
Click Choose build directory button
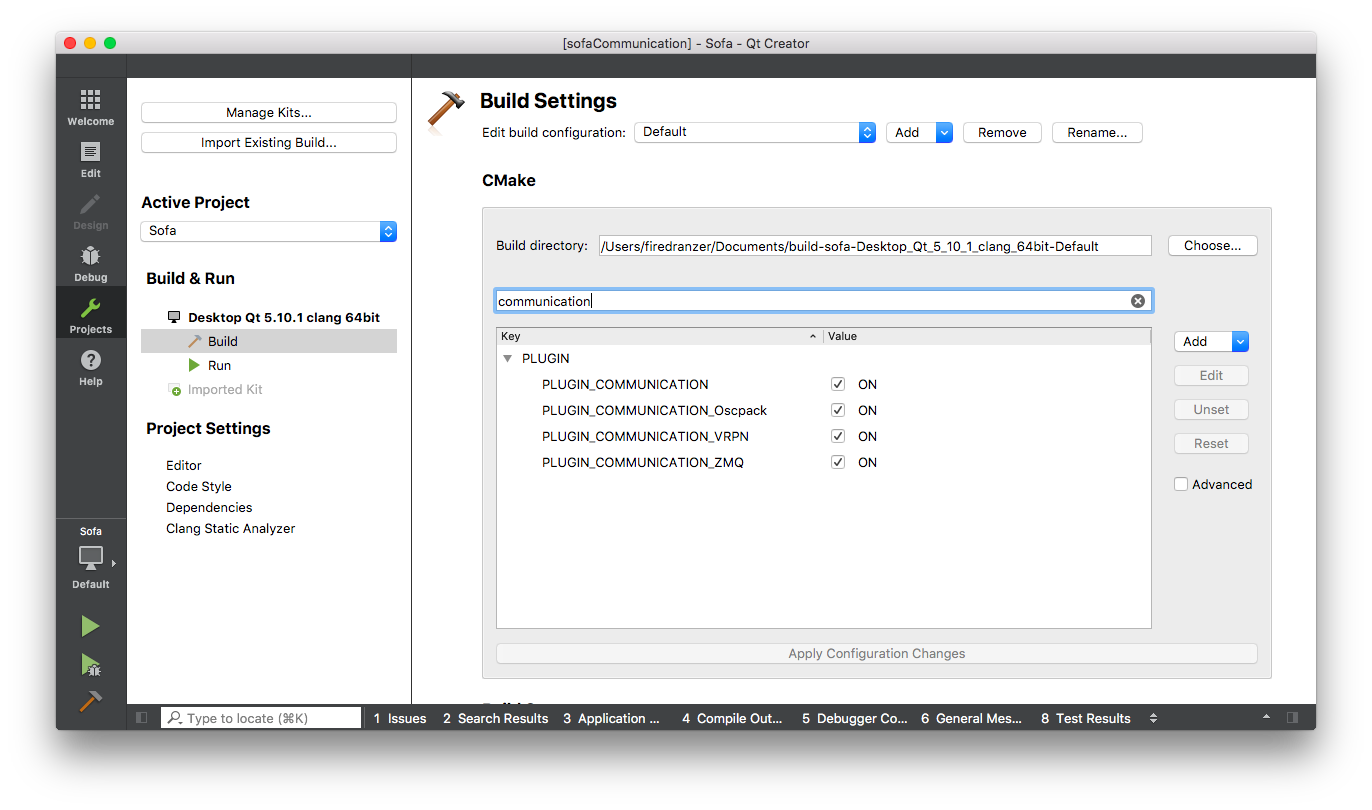tap(1212, 245)
